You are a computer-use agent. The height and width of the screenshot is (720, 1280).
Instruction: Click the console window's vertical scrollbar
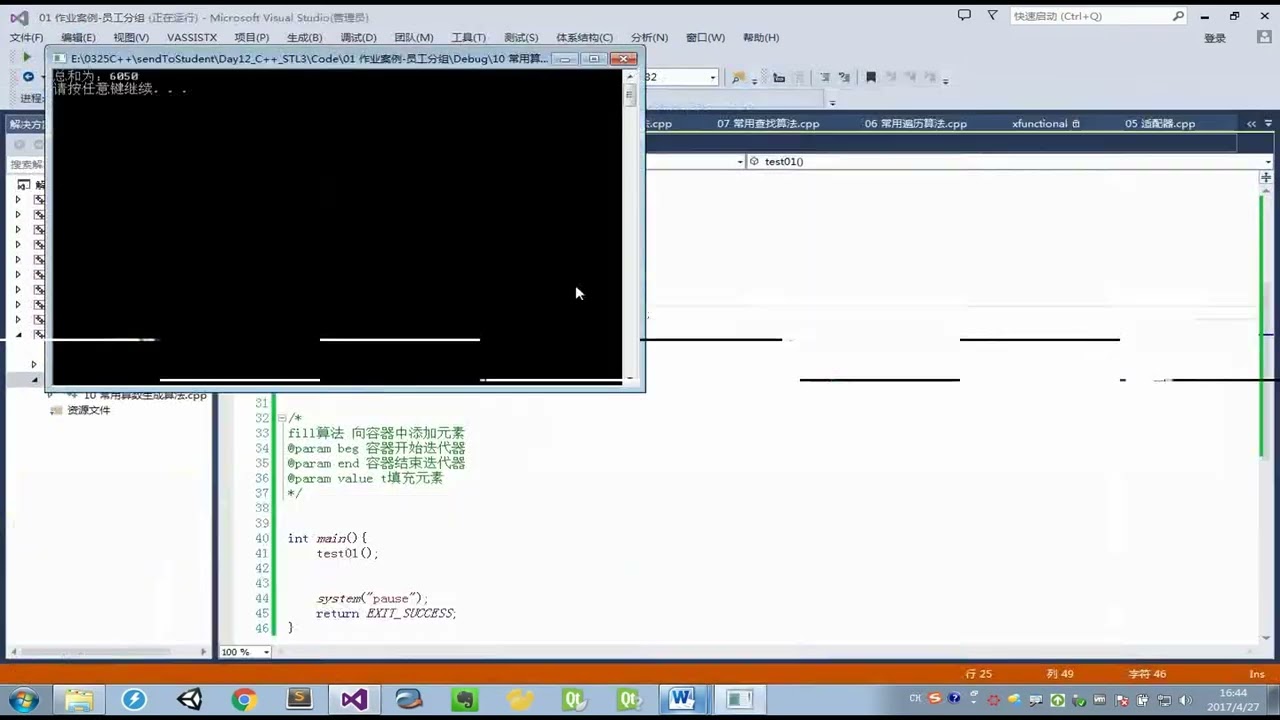(630, 228)
